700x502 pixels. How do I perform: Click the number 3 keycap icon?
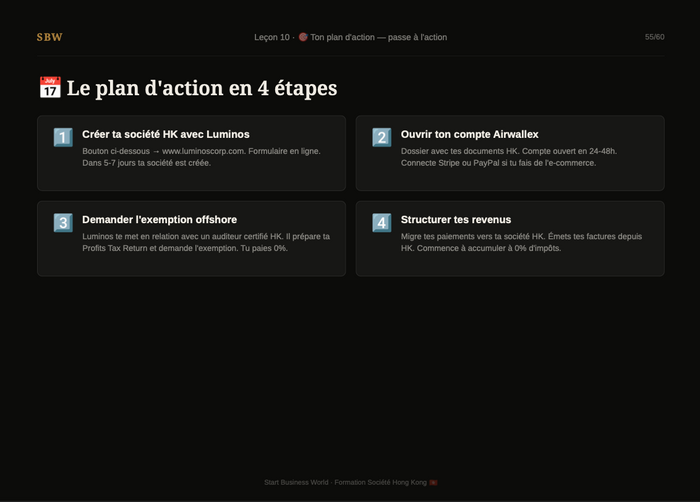pos(63,222)
